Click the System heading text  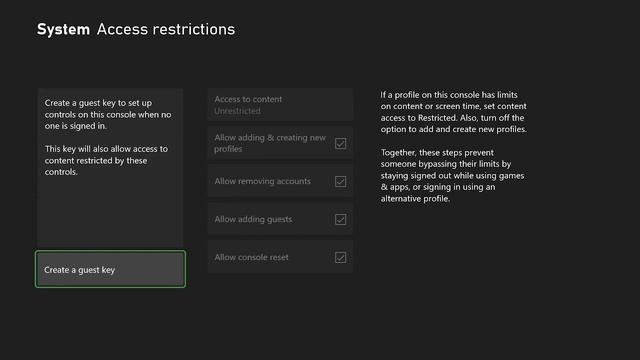tap(63, 29)
